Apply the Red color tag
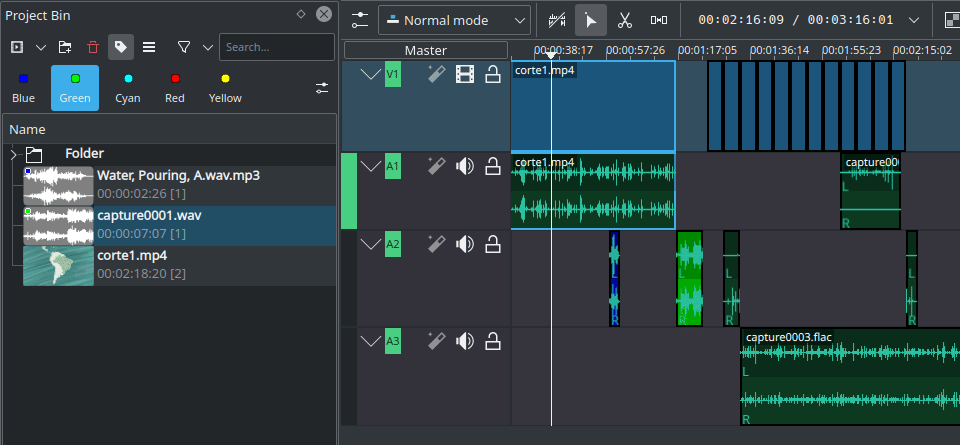This screenshot has width=960, height=445. click(x=175, y=88)
